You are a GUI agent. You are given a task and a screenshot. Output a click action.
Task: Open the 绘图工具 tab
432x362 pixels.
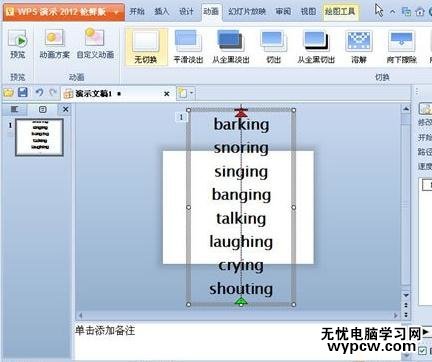point(340,12)
